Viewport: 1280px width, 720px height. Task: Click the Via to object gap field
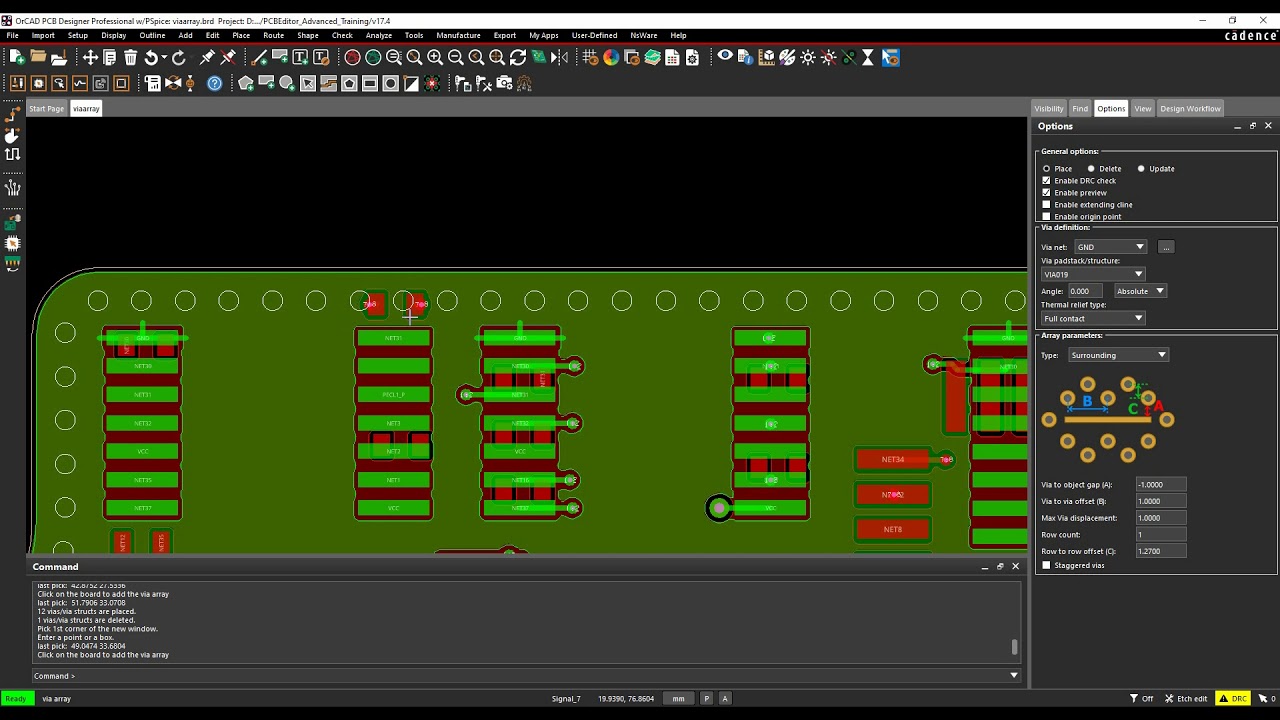(1161, 485)
